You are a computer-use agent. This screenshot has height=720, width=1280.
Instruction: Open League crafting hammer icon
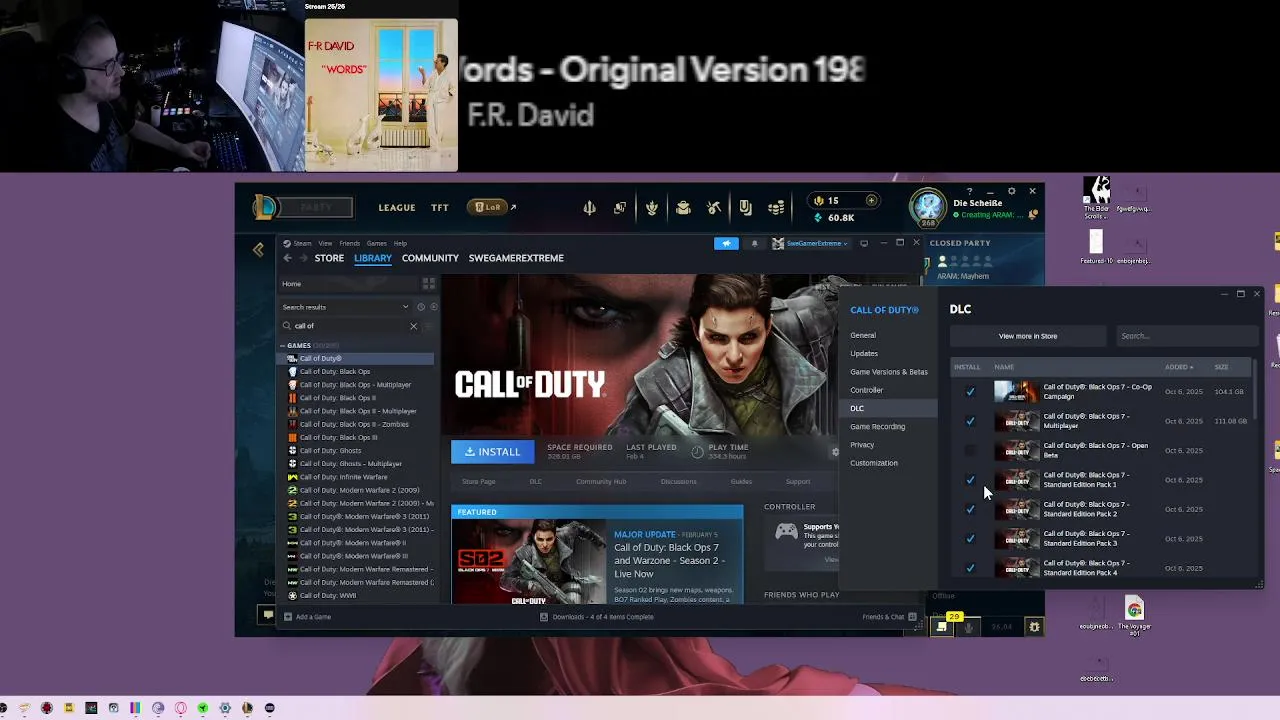[714, 208]
